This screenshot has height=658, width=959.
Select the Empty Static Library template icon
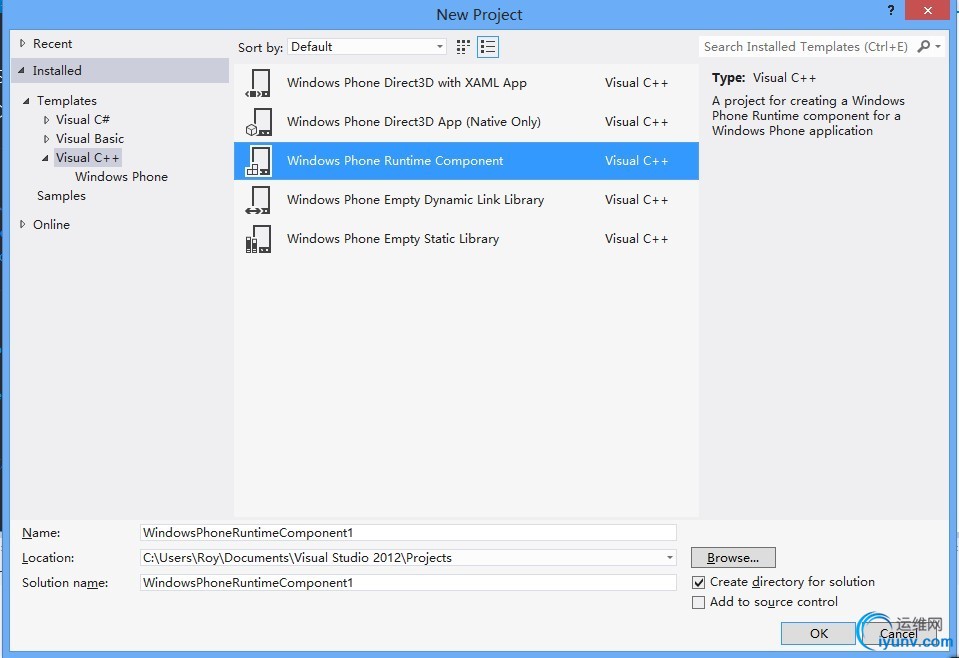coord(258,239)
